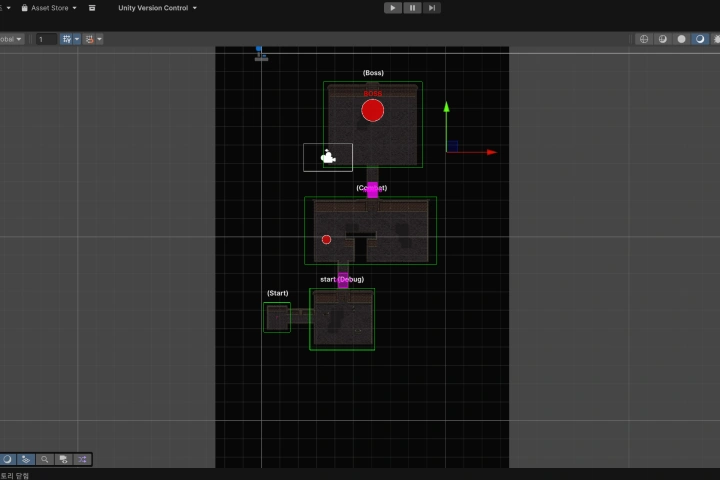Select unlit draw mode circle icon
The image size is (720, 480).
[681, 39]
